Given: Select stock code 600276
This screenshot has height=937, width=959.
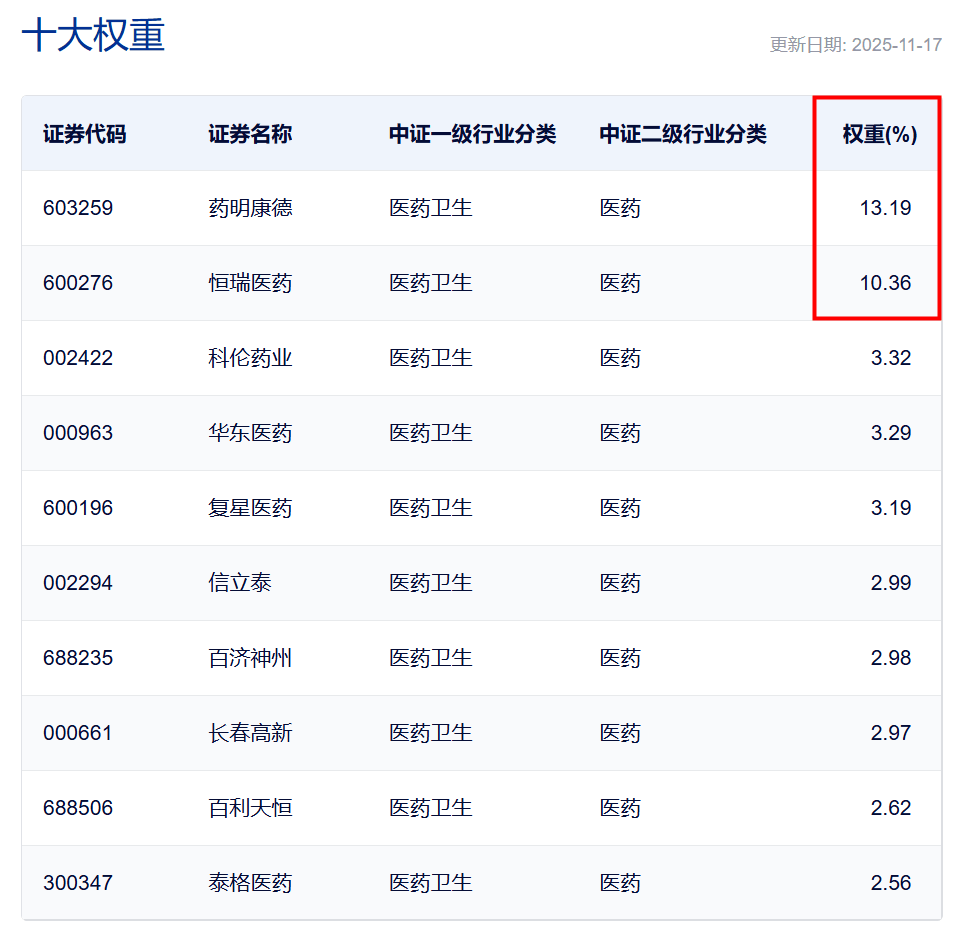Looking at the screenshot, I should [x=78, y=283].
